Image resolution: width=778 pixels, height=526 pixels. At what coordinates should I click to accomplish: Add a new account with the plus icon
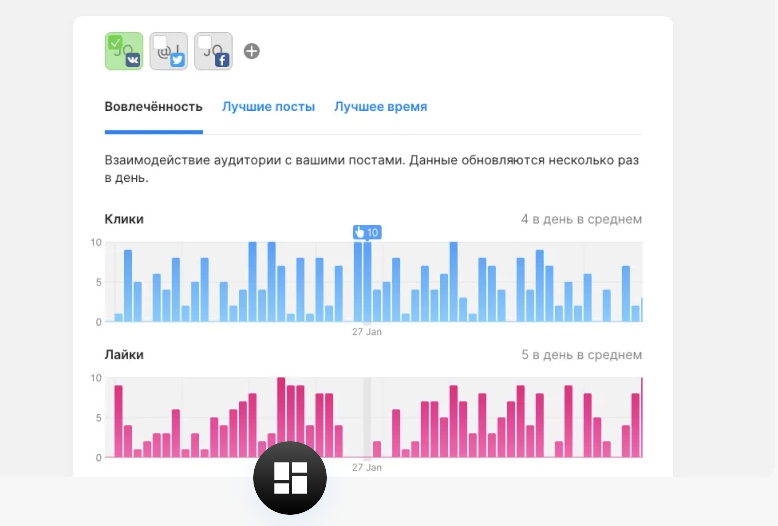pos(252,51)
